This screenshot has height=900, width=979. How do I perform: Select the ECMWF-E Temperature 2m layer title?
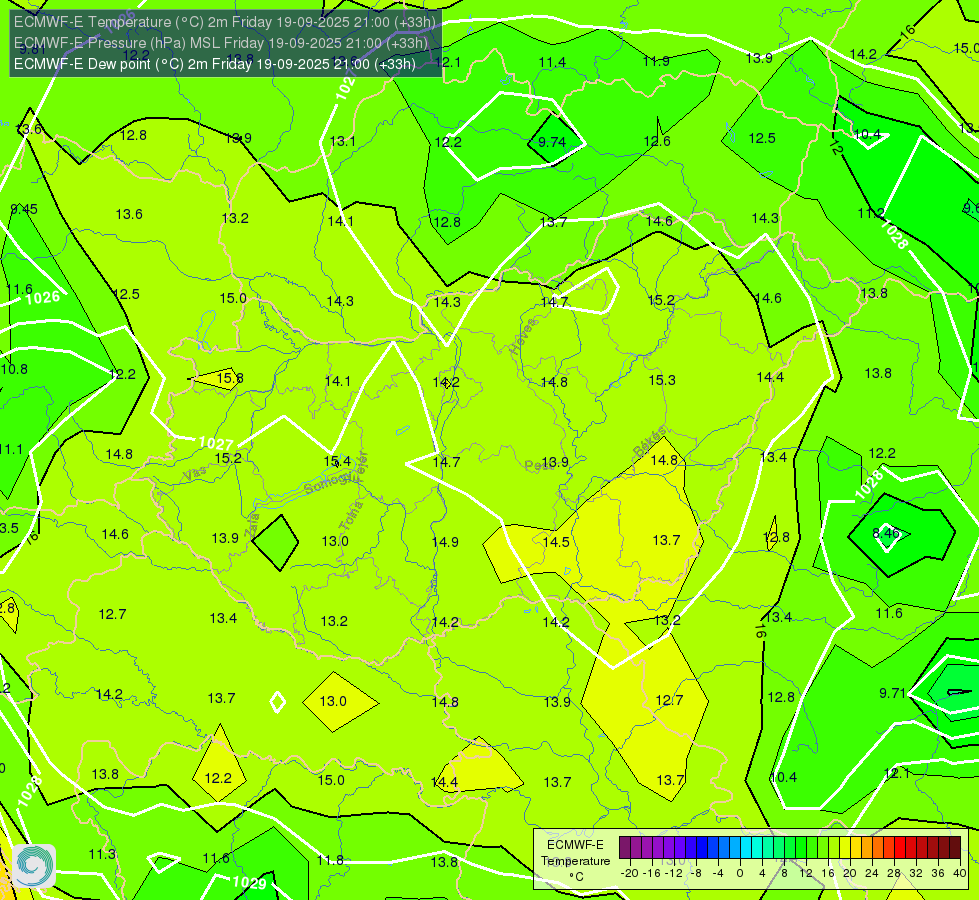225,22
